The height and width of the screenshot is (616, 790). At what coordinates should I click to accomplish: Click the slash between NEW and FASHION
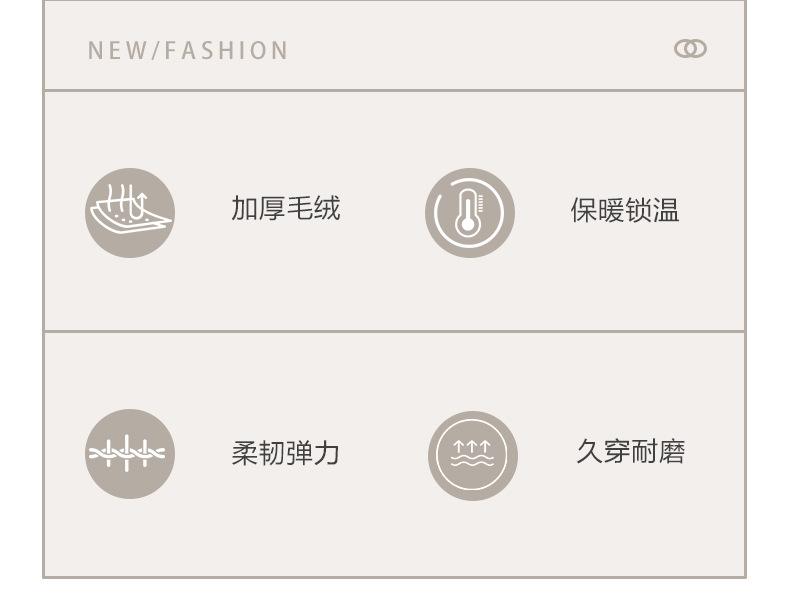pyautogui.click(x=155, y=50)
